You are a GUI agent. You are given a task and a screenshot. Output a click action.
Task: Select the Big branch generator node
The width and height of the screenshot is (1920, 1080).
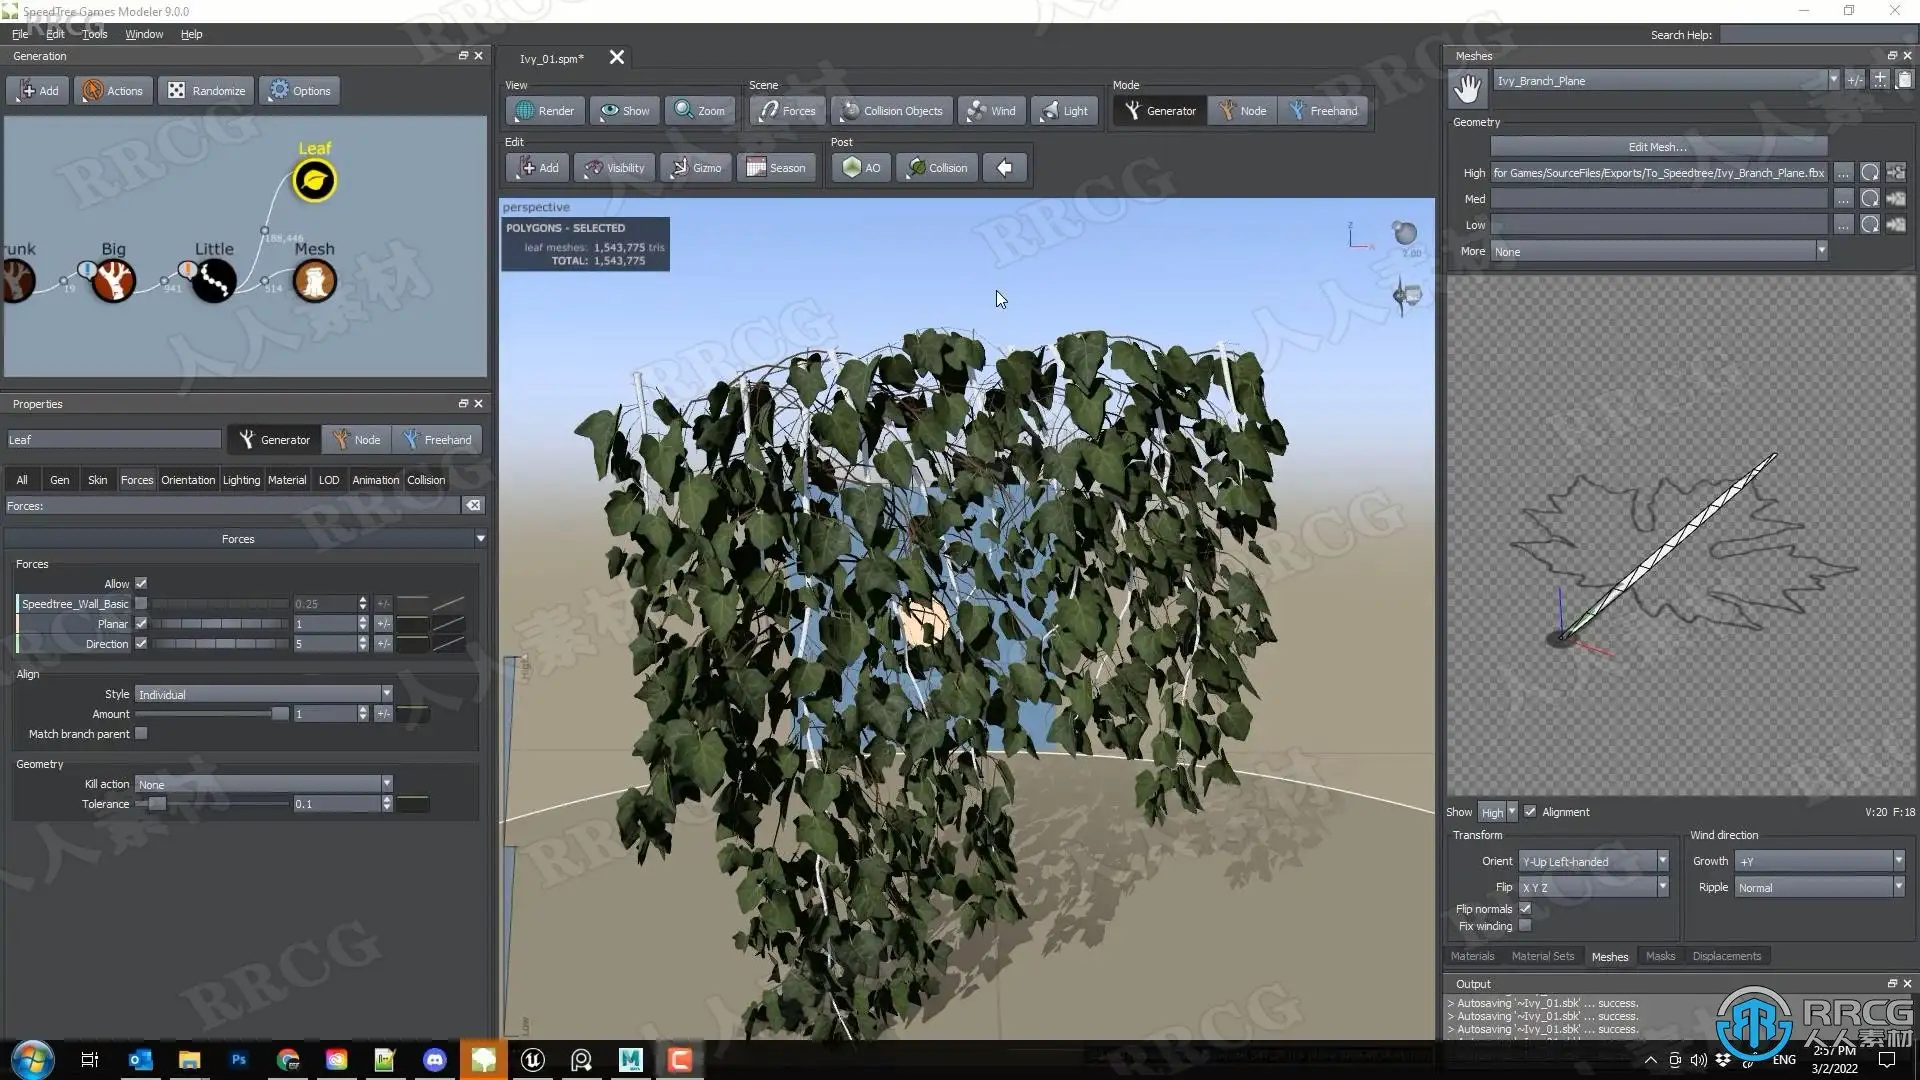(x=113, y=281)
